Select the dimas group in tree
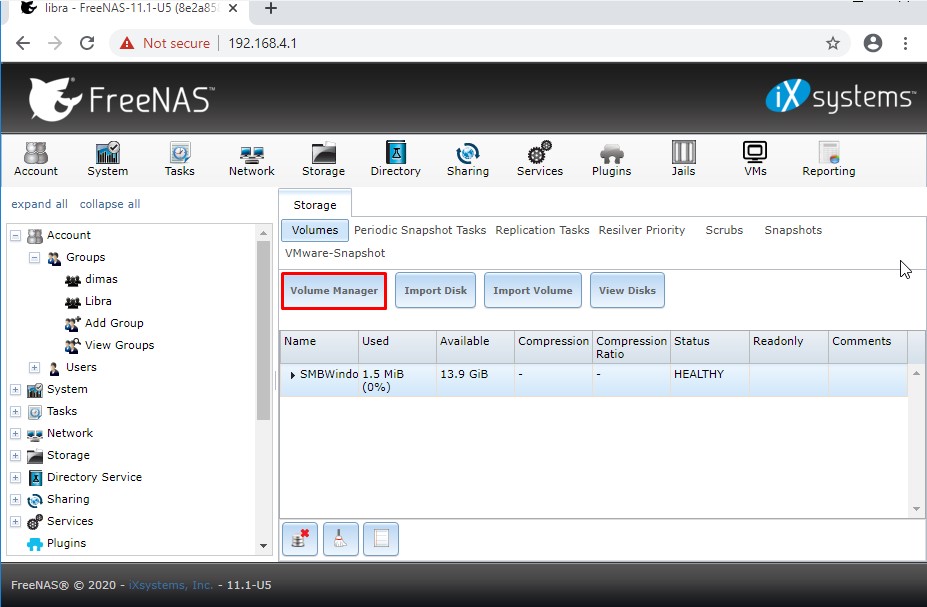 101,279
